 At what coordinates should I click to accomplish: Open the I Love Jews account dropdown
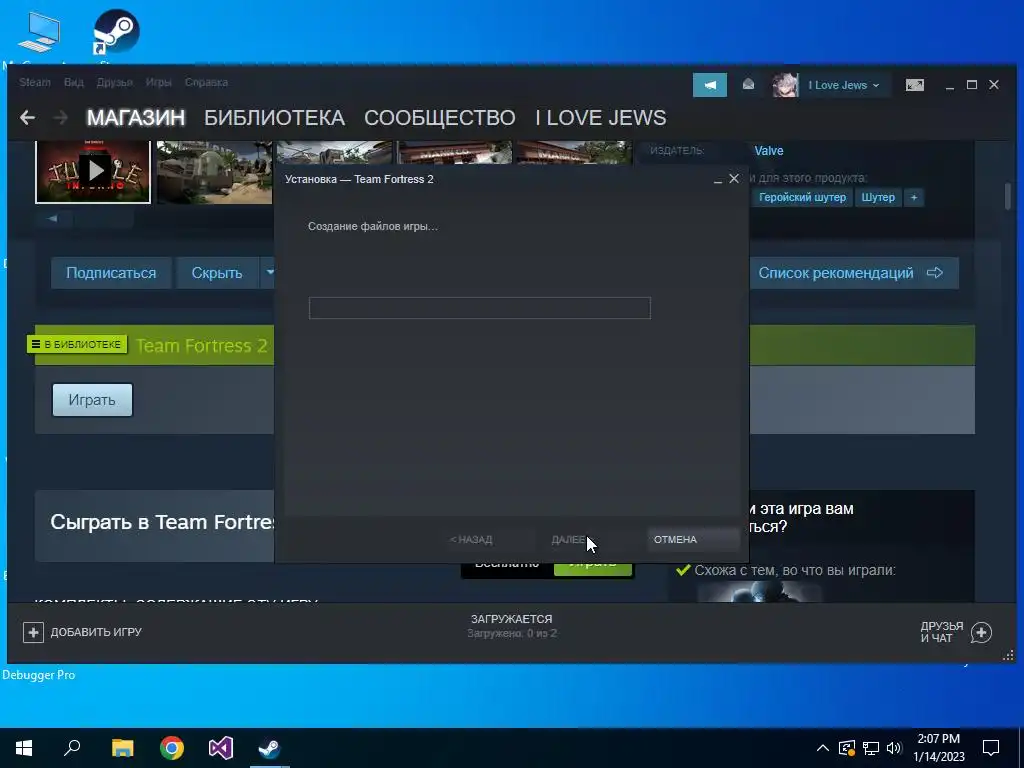[x=844, y=85]
